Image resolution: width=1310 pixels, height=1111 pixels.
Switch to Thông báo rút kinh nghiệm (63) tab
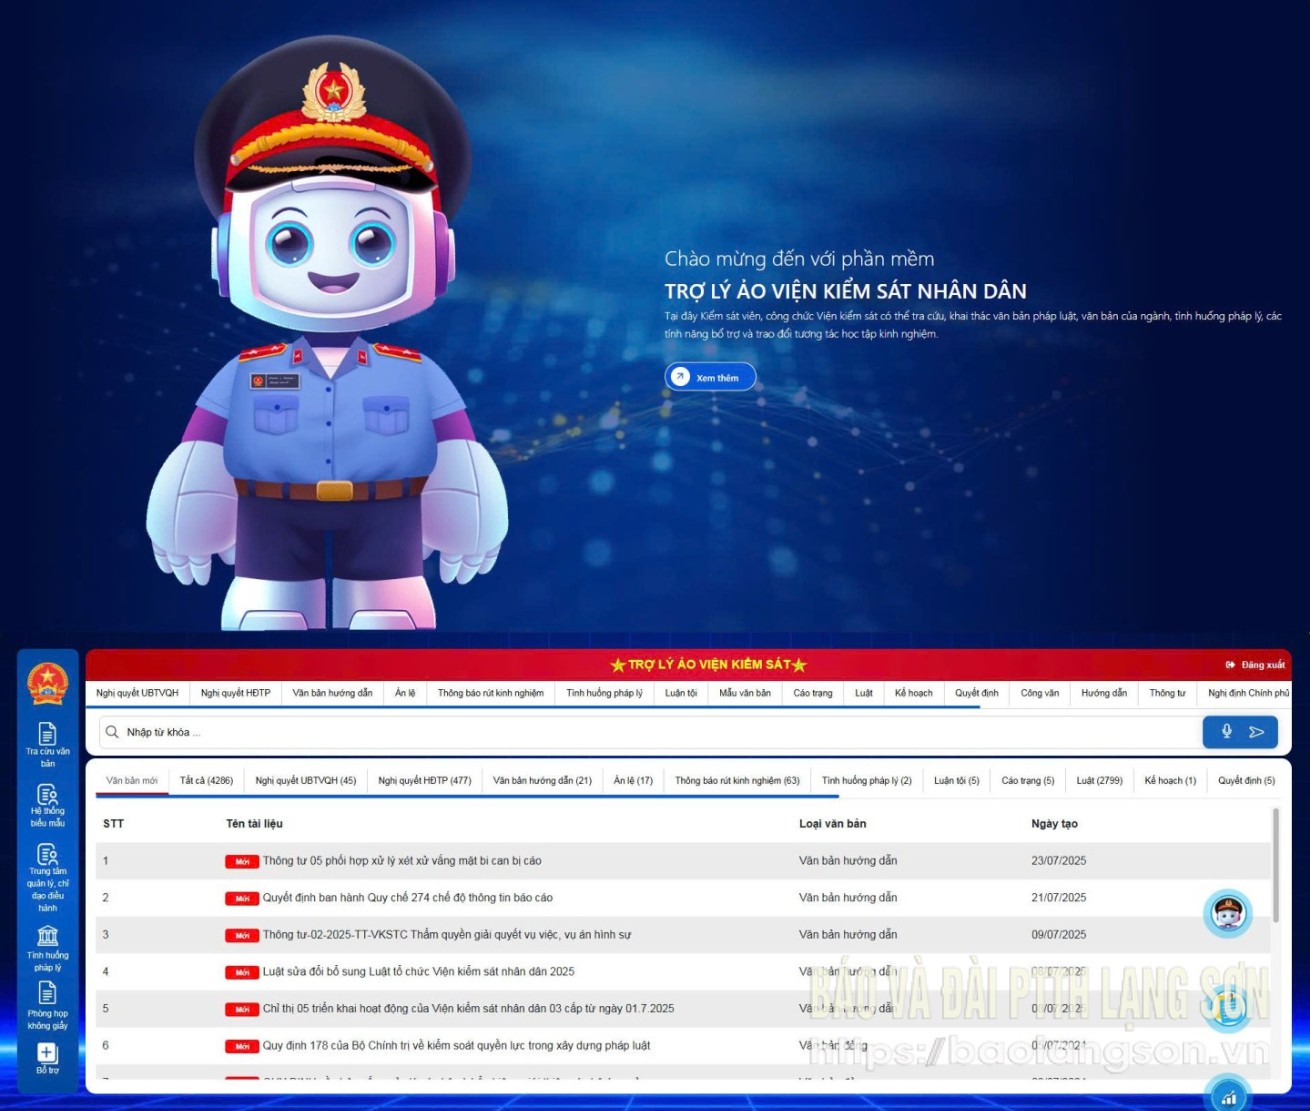pos(737,781)
